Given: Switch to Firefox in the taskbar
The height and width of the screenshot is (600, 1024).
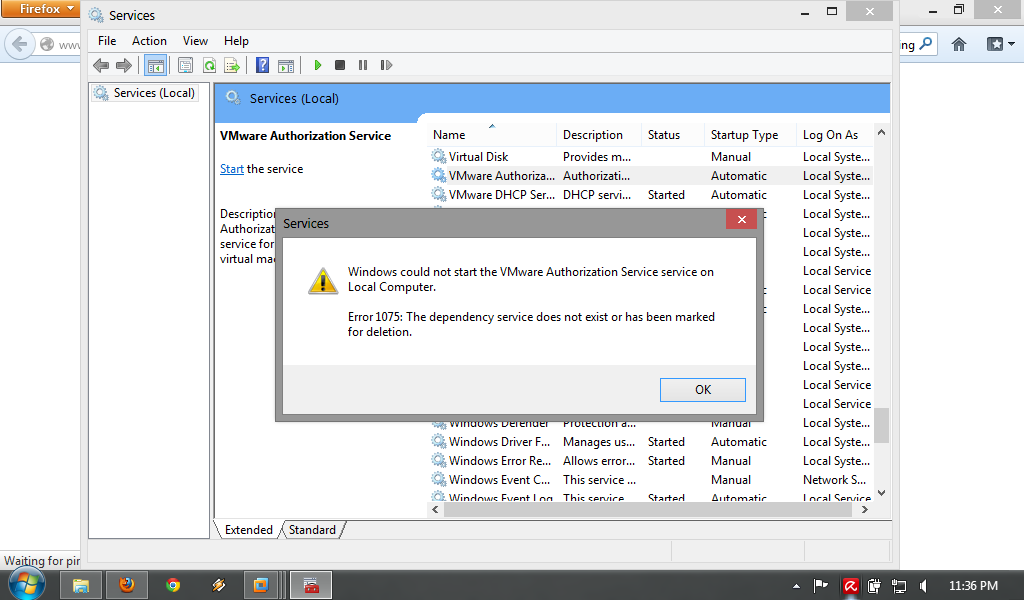Looking at the screenshot, I should pyautogui.click(x=127, y=585).
